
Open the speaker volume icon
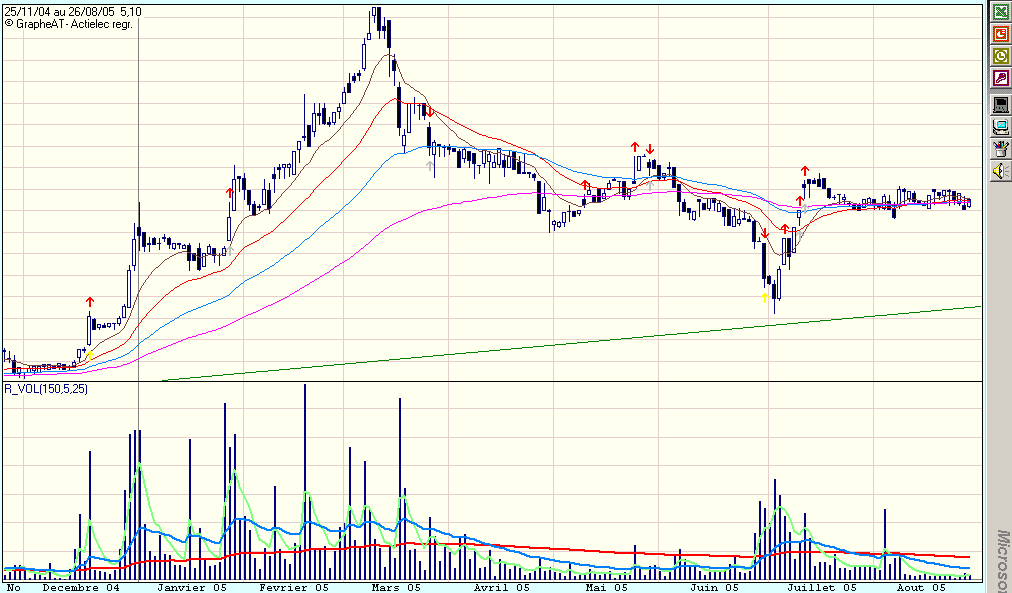point(1000,172)
